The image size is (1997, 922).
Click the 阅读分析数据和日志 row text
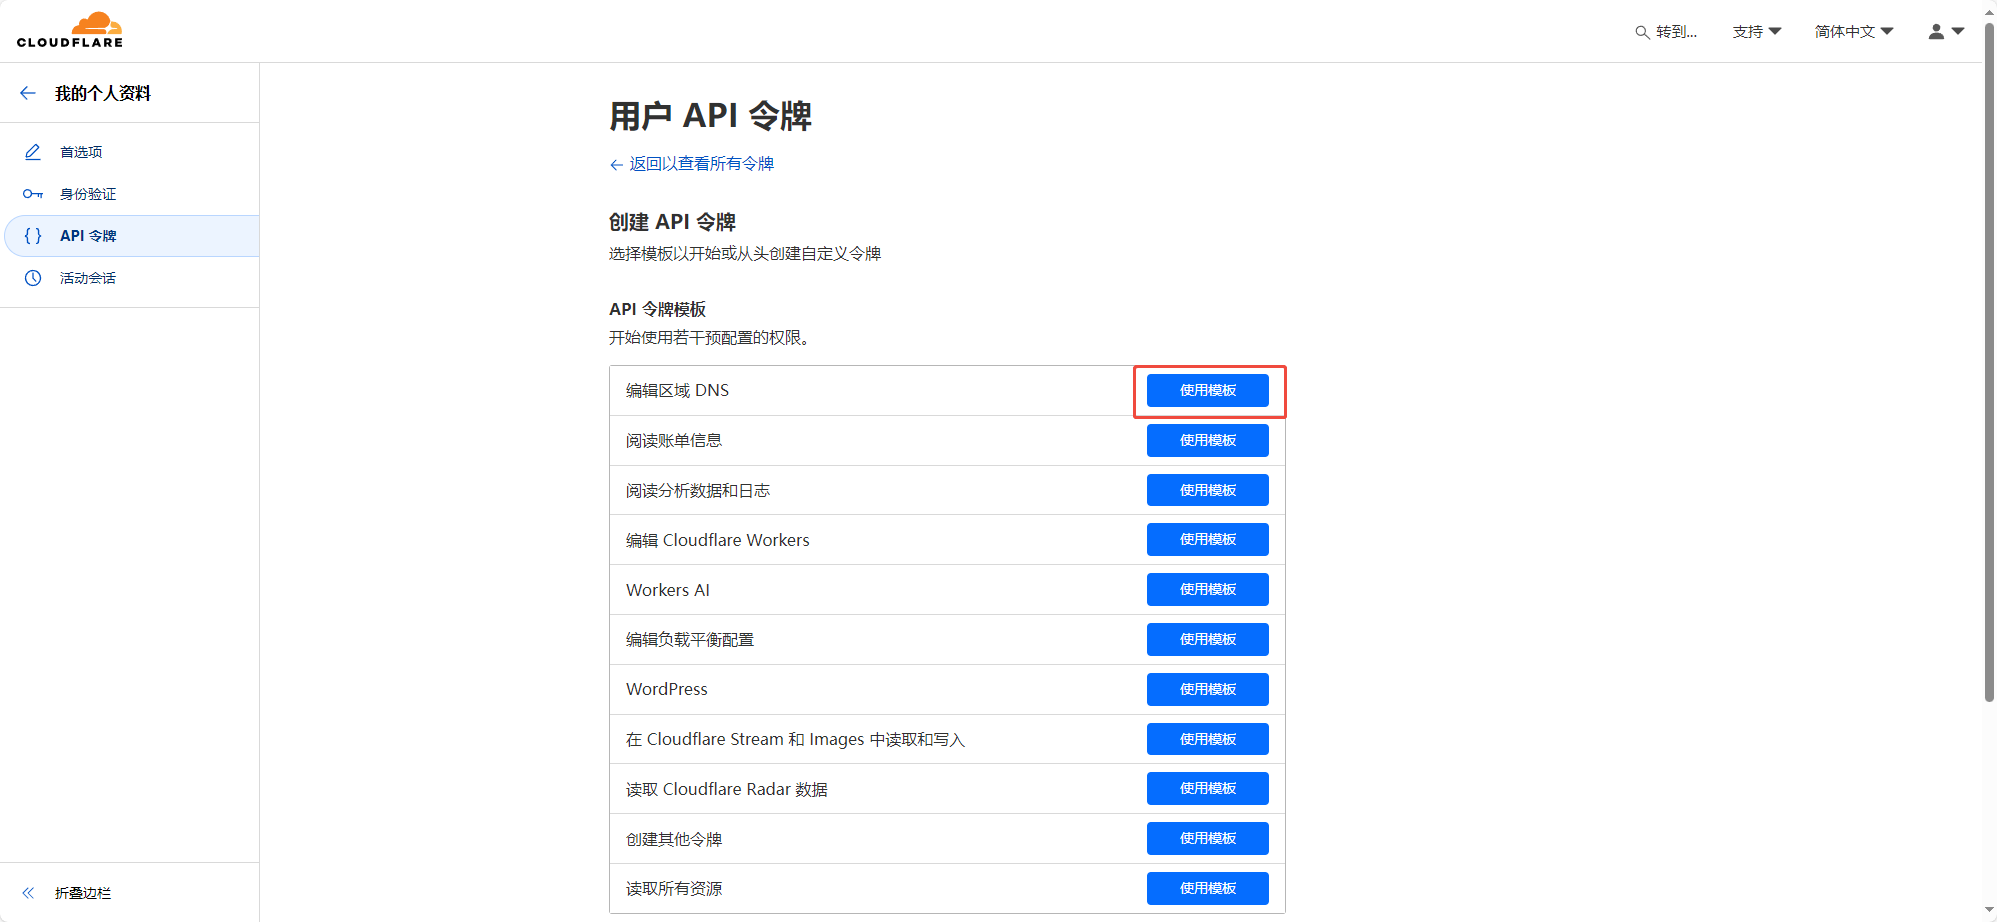[x=698, y=490]
